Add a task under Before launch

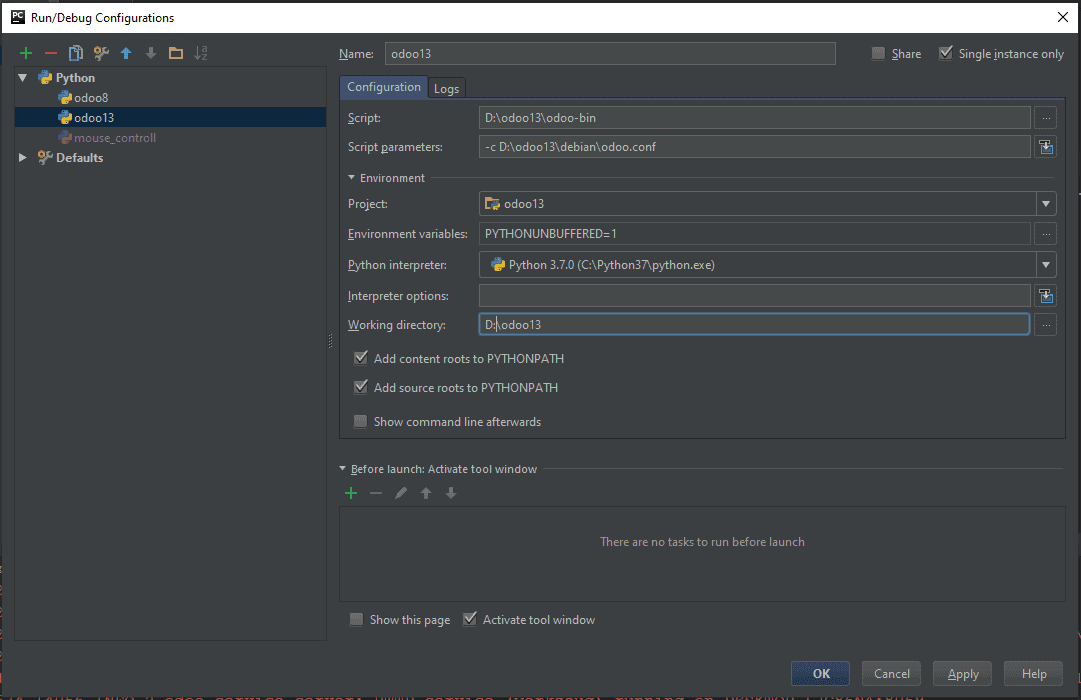pyautogui.click(x=350, y=492)
